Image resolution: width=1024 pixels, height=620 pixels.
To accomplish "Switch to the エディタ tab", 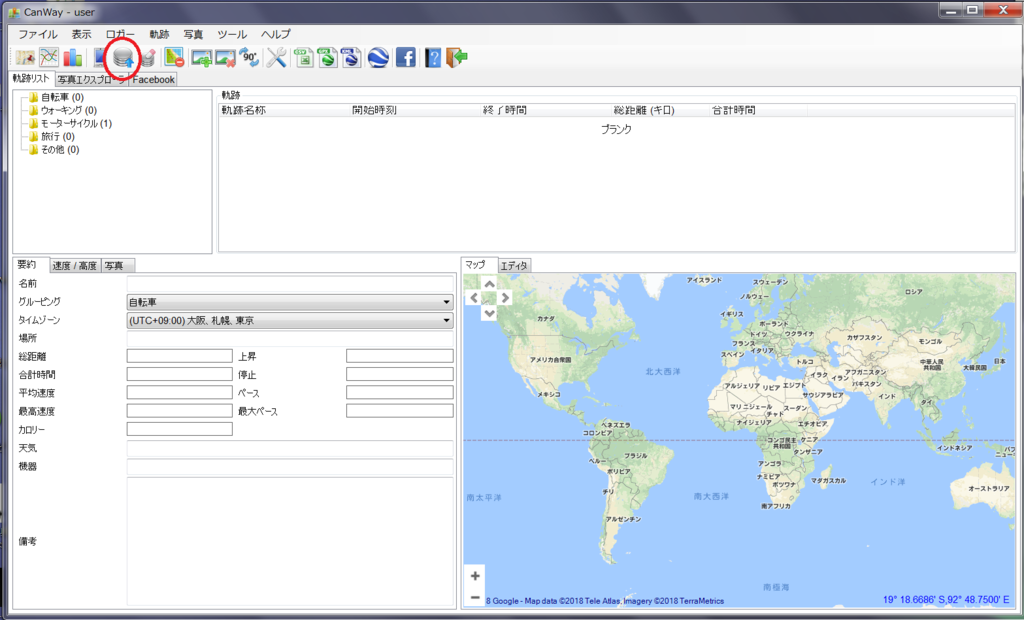I will 515,266.
